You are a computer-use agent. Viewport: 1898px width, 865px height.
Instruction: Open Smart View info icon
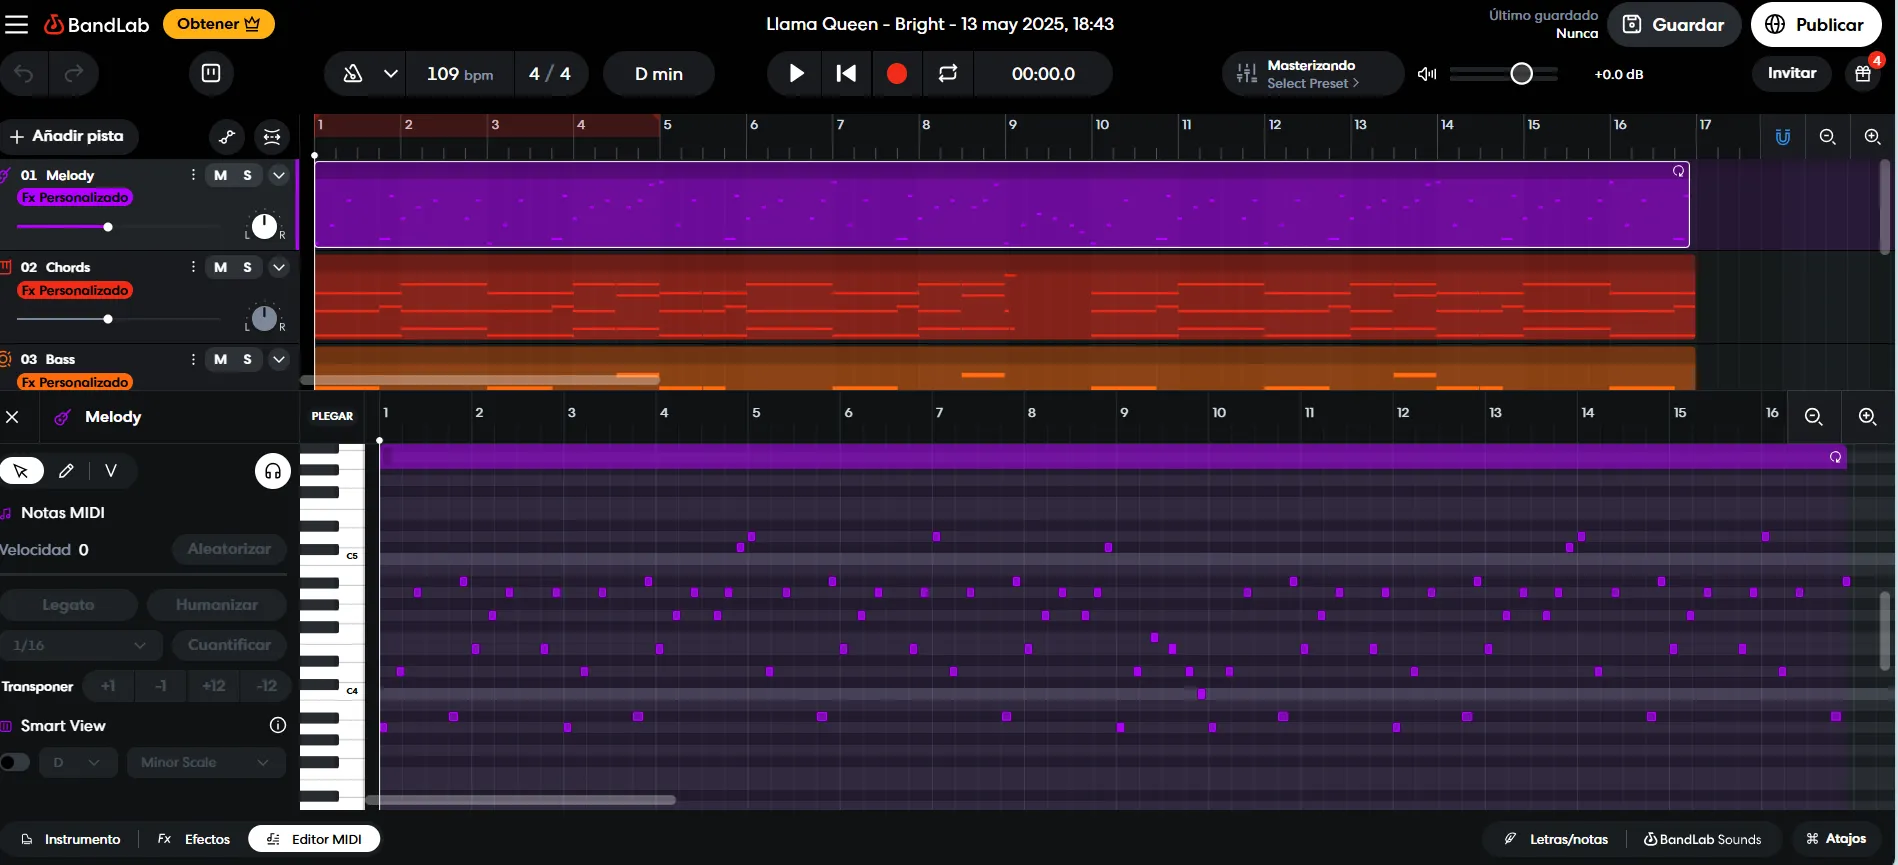278,726
